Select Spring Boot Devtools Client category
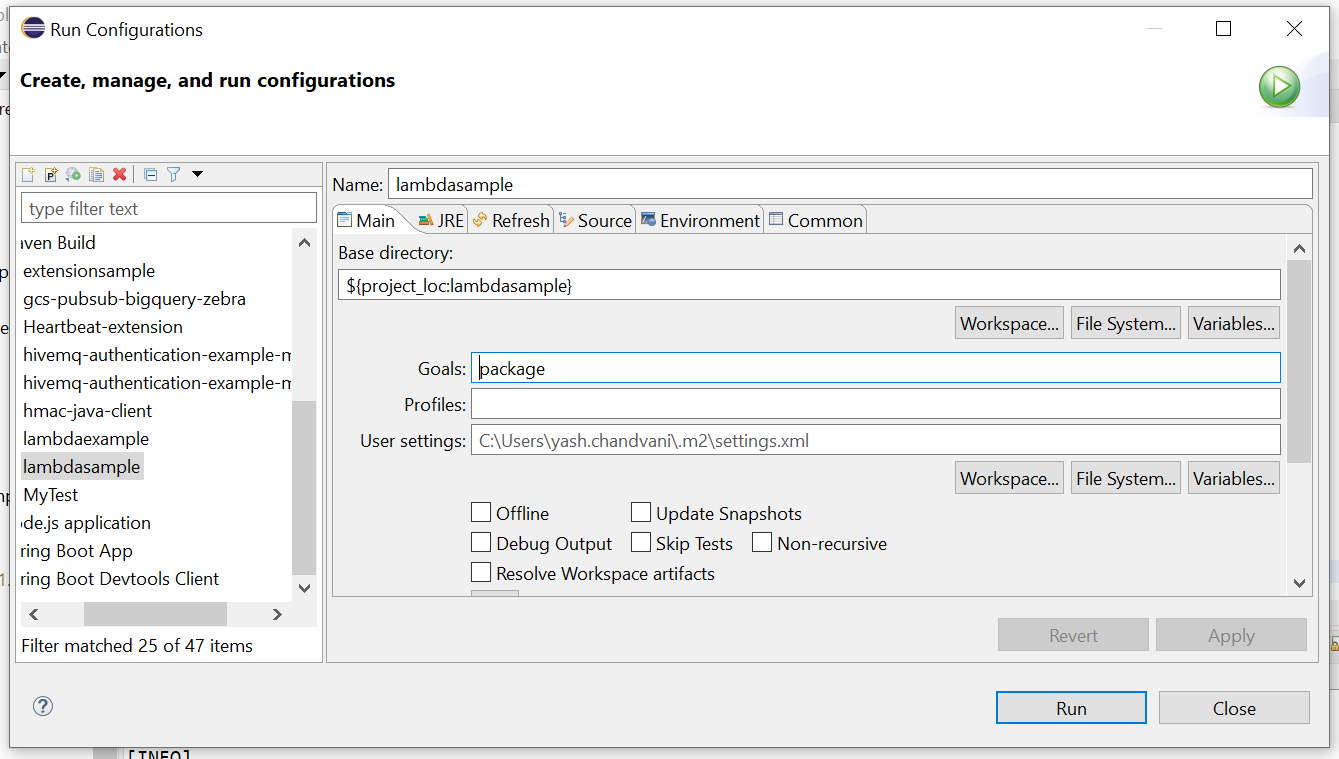The image size is (1339, 759). coord(120,579)
